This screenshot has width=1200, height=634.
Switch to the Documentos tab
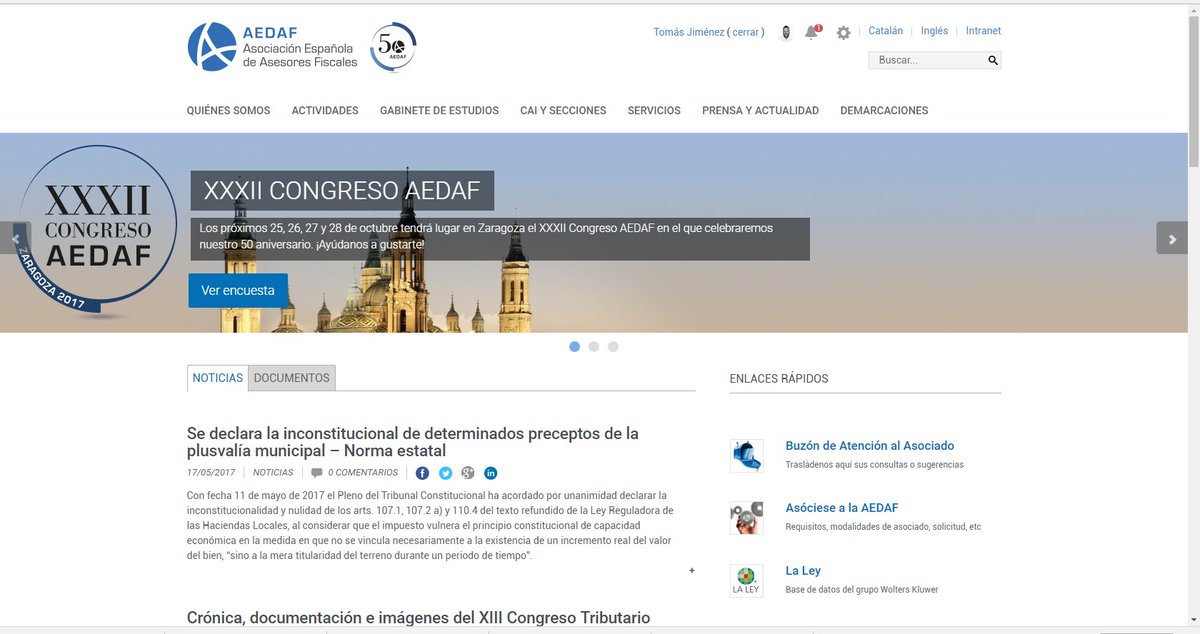(x=291, y=378)
